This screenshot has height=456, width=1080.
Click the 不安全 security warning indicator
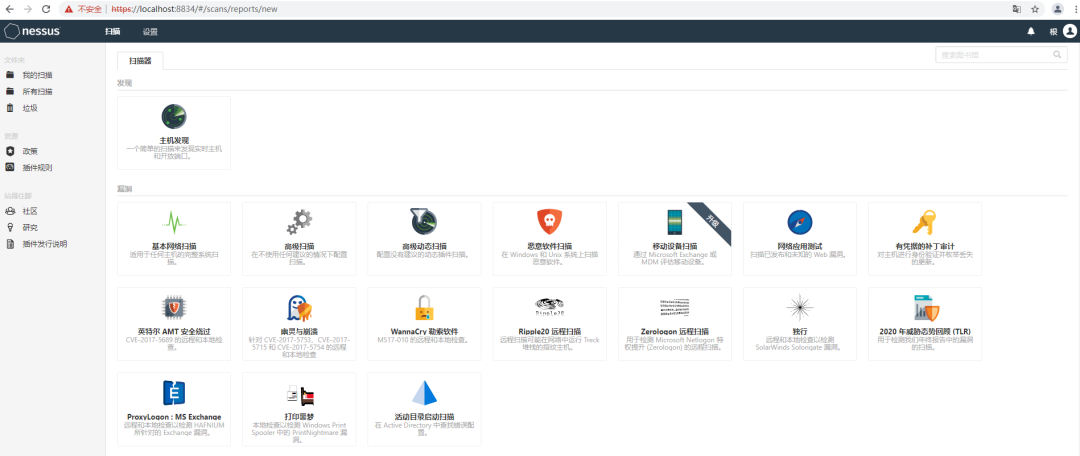83,9
